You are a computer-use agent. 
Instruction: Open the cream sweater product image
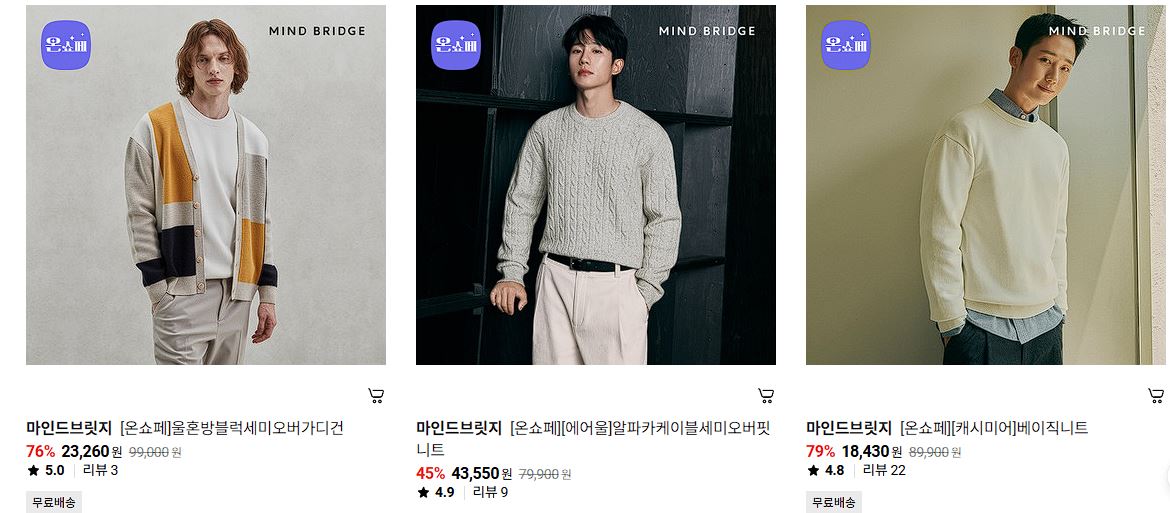(x=986, y=185)
